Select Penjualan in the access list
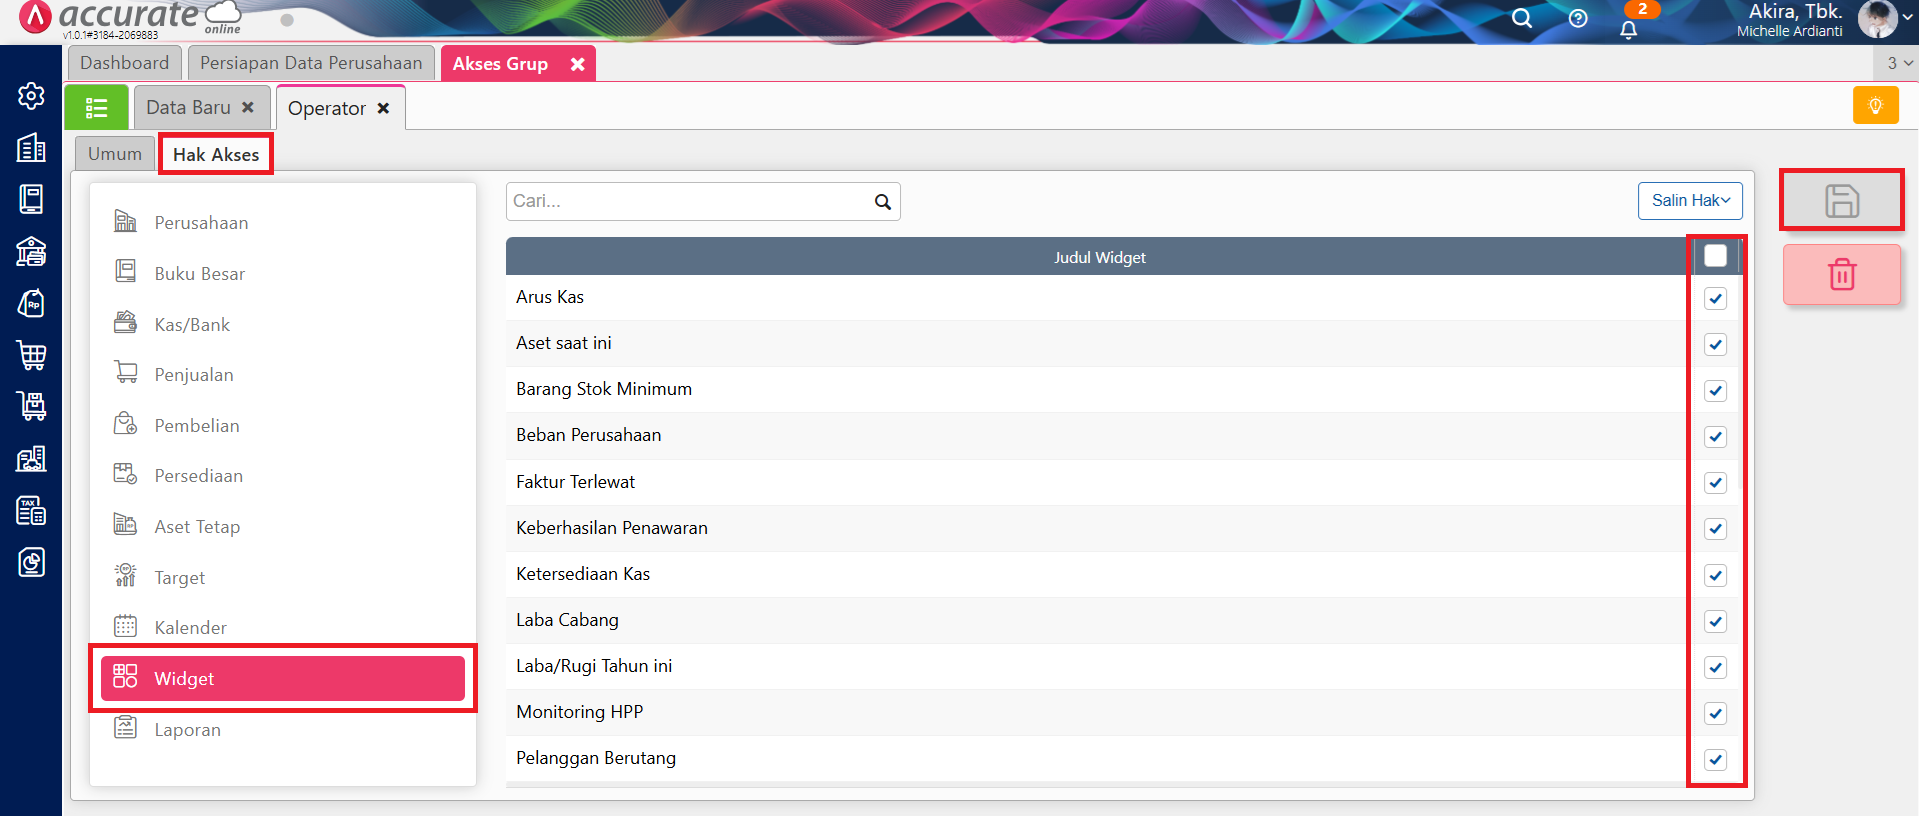The image size is (1919, 816). coord(194,375)
